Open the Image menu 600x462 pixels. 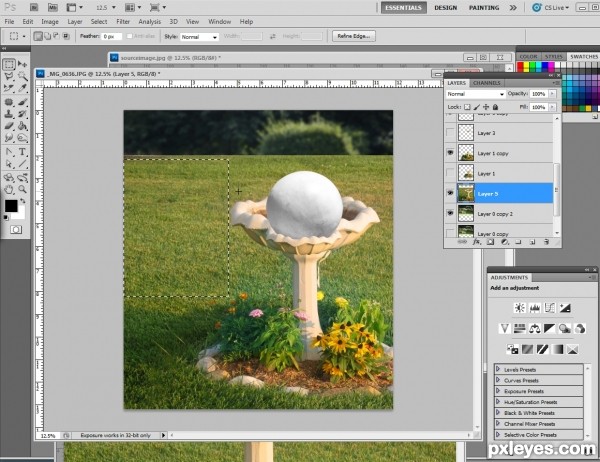(x=50, y=22)
